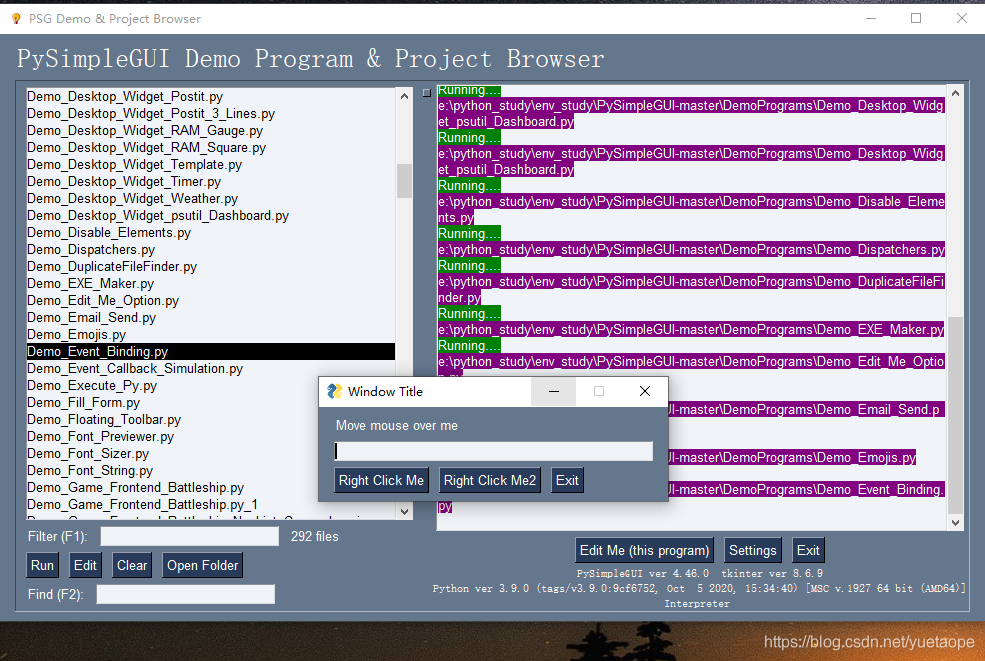Click output path ending Demo_EXE_Maker.py
This screenshot has width=985, height=661.
click(691, 329)
